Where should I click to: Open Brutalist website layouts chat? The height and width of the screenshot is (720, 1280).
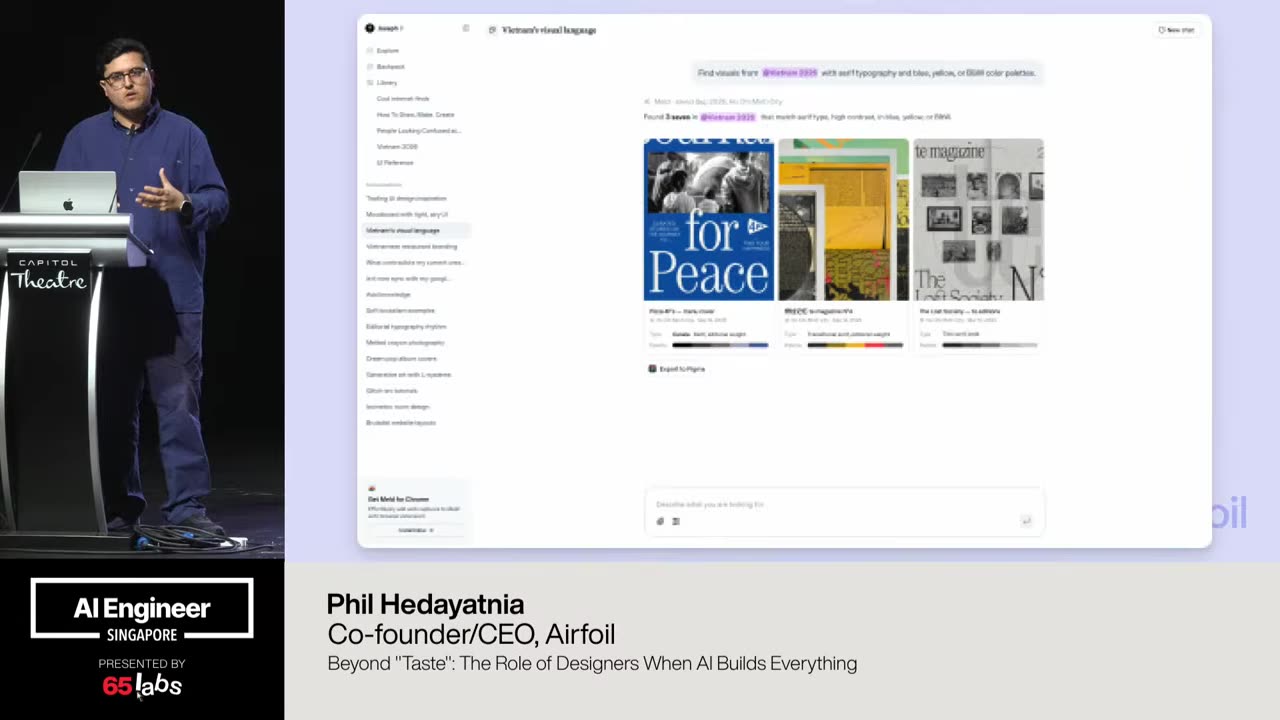click(x=400, y=422)
